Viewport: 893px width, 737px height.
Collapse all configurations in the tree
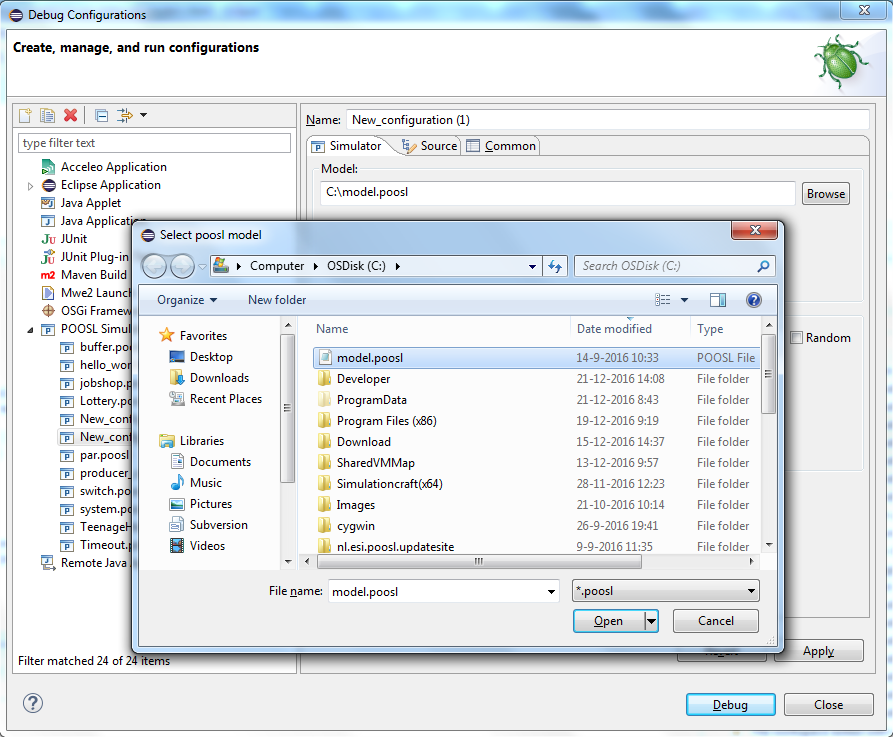(x=101, y=116)
